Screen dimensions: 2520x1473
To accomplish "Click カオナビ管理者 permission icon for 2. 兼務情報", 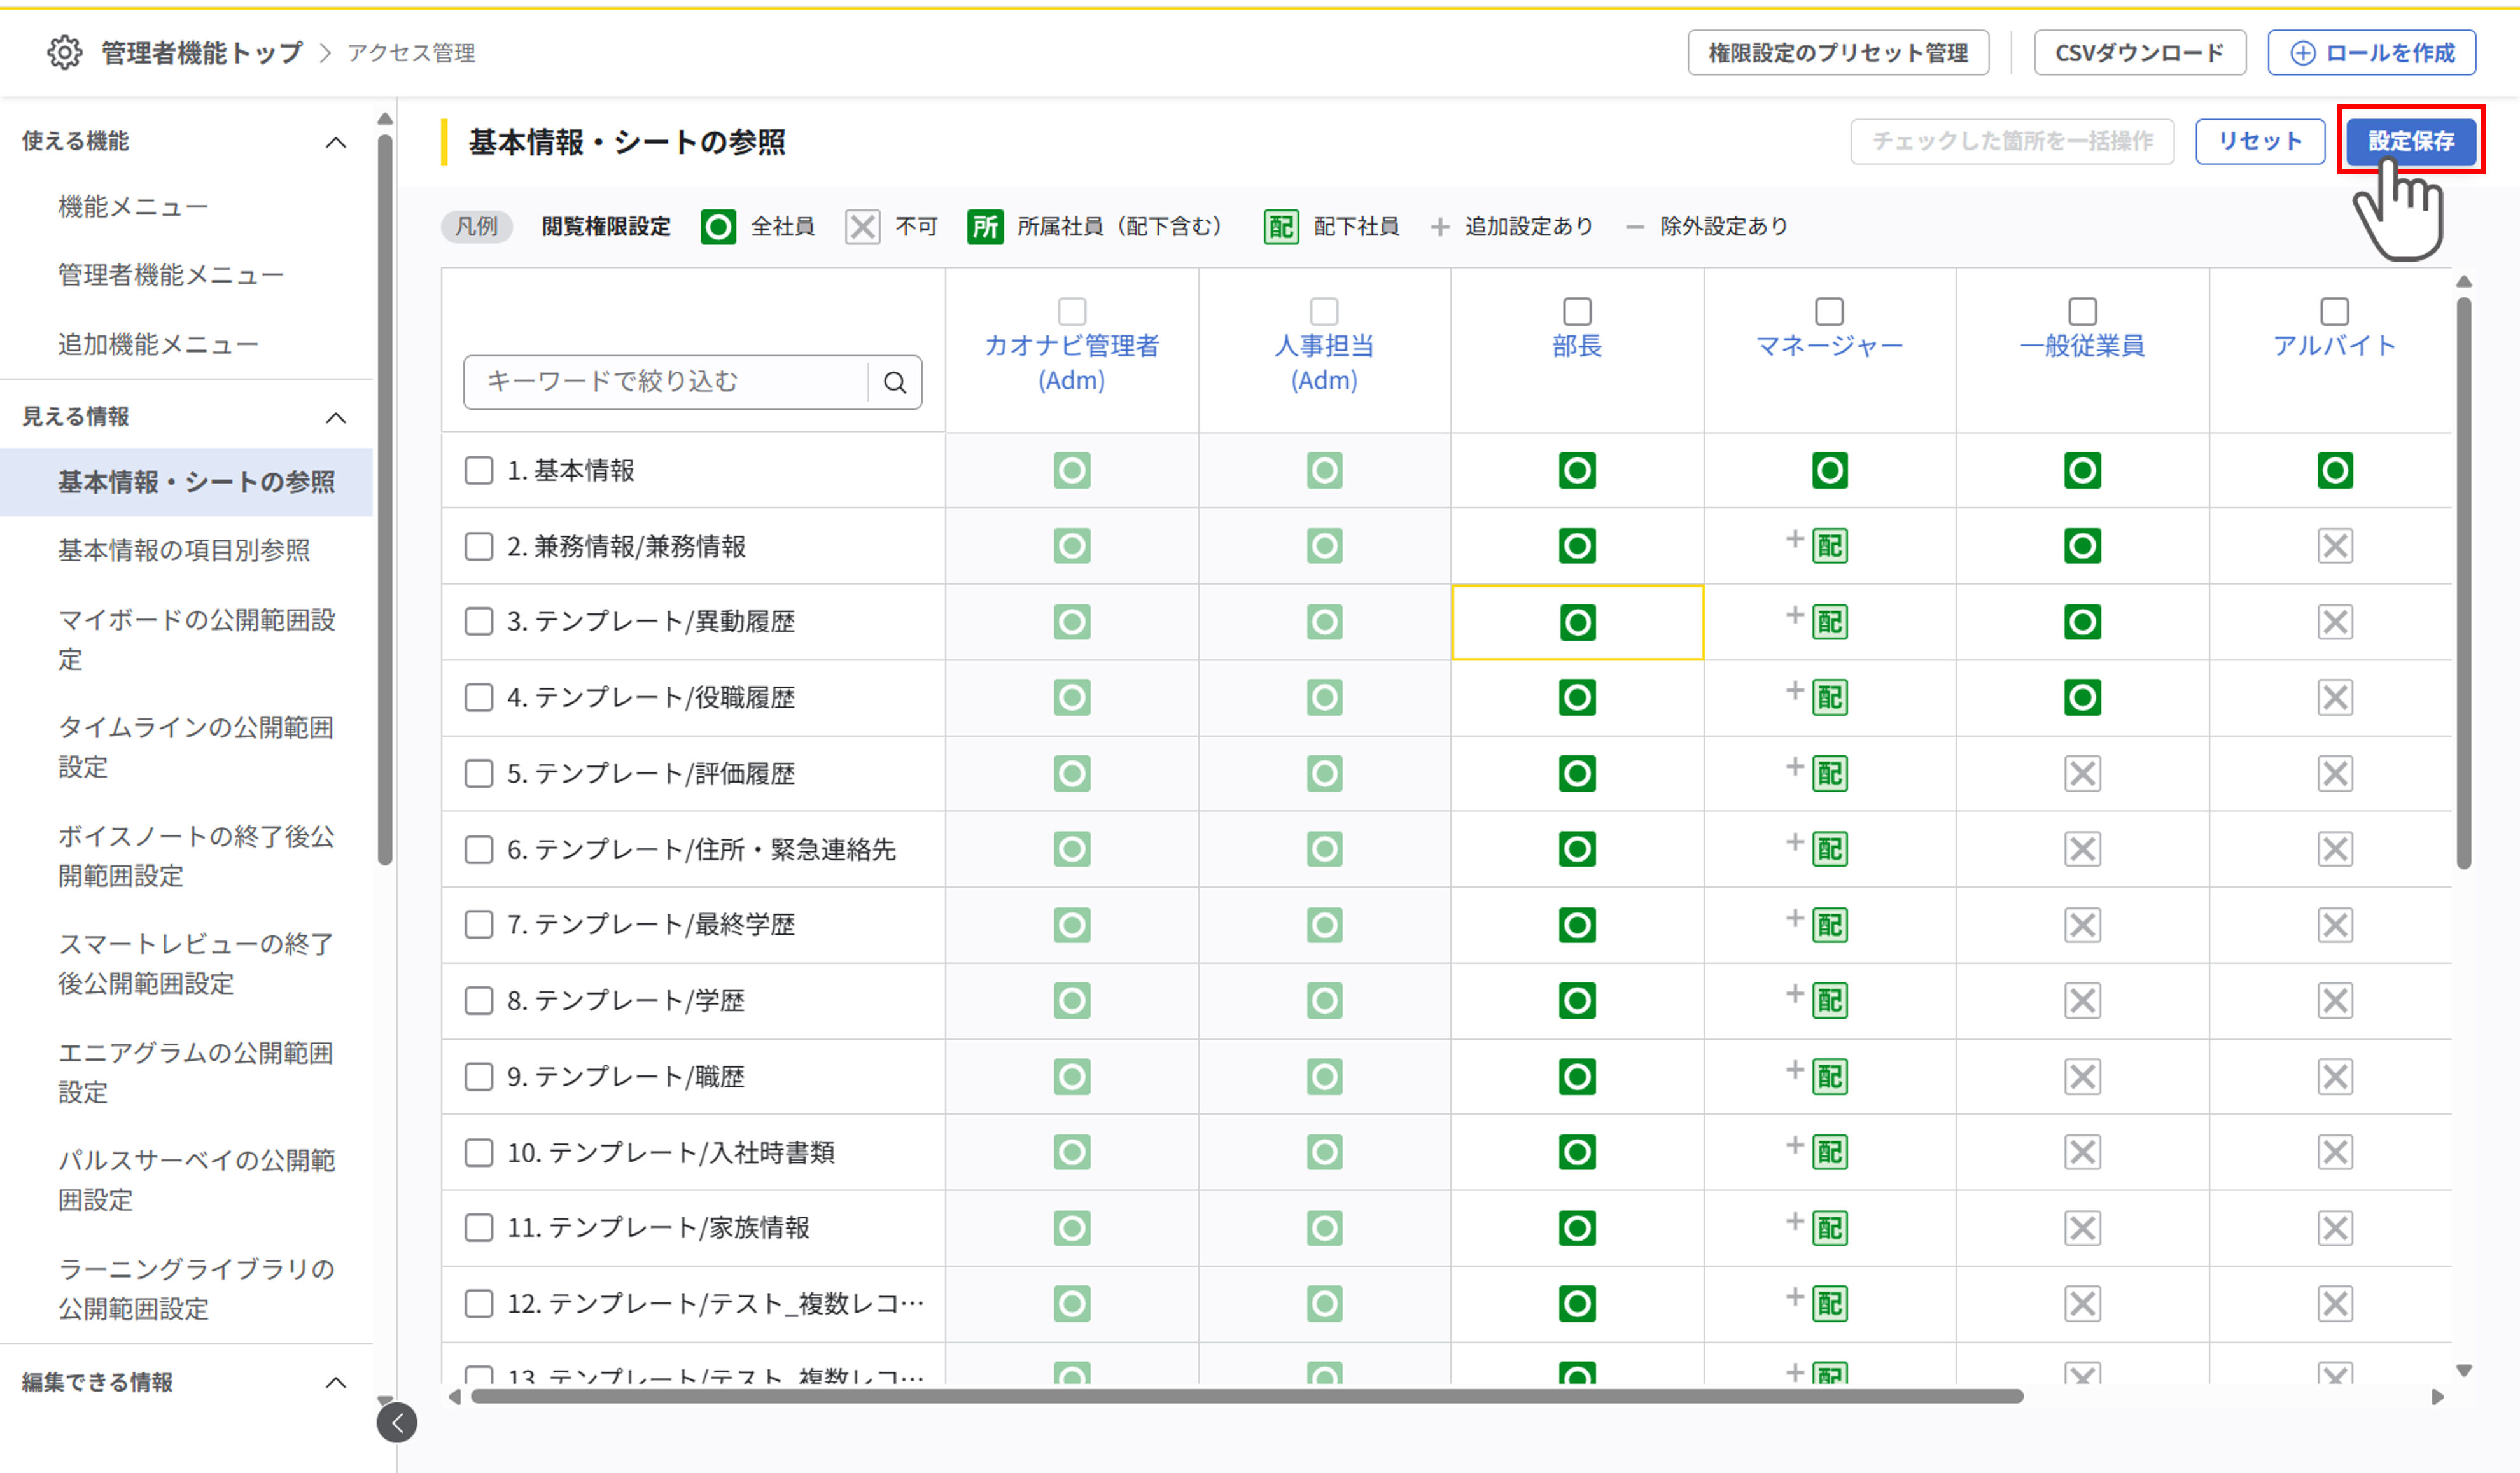I will click(x=1072, y=546).
